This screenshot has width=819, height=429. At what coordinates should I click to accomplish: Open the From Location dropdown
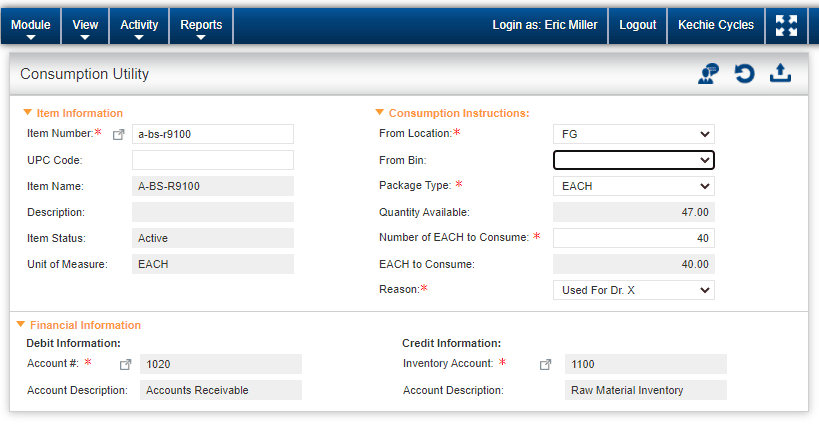pos(634,134)
